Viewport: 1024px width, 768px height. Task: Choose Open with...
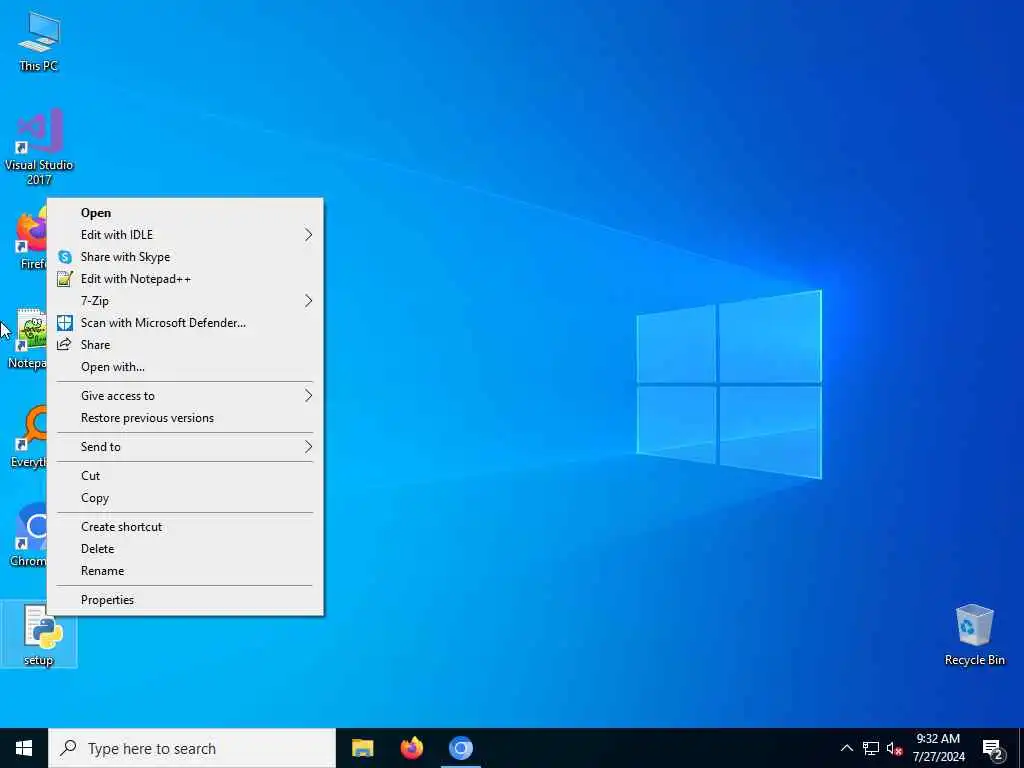coord(185,367)
